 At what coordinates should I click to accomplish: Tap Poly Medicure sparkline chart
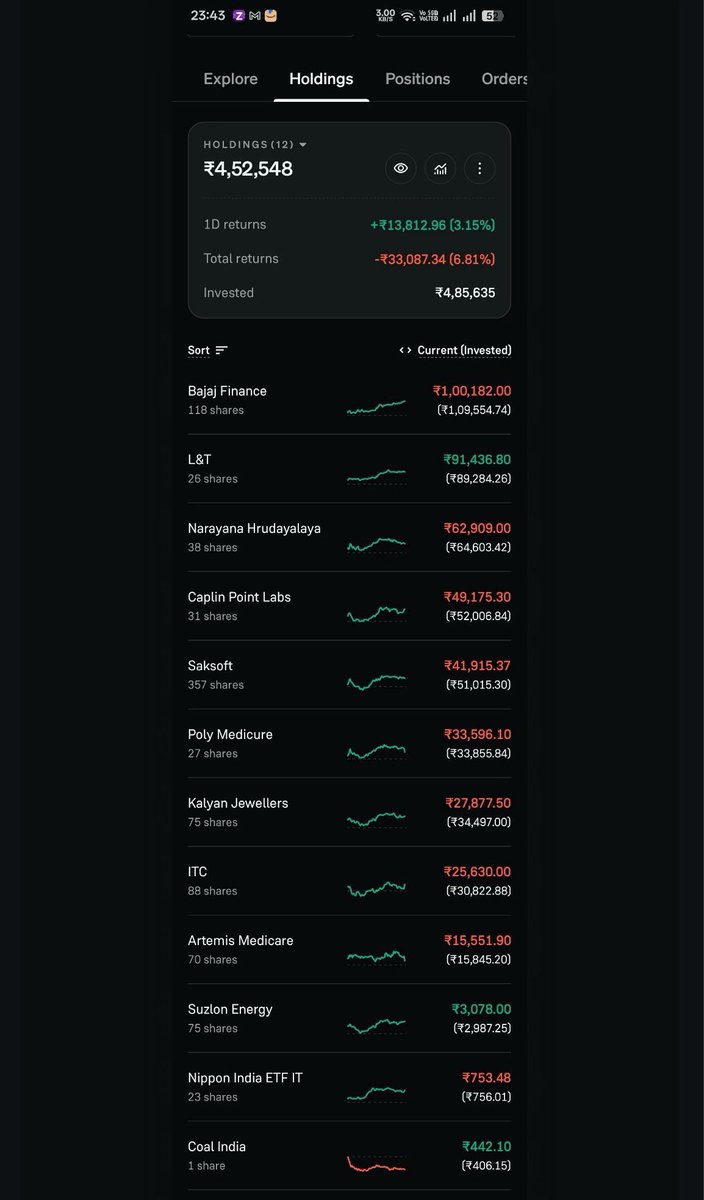(x=376, y=750)
